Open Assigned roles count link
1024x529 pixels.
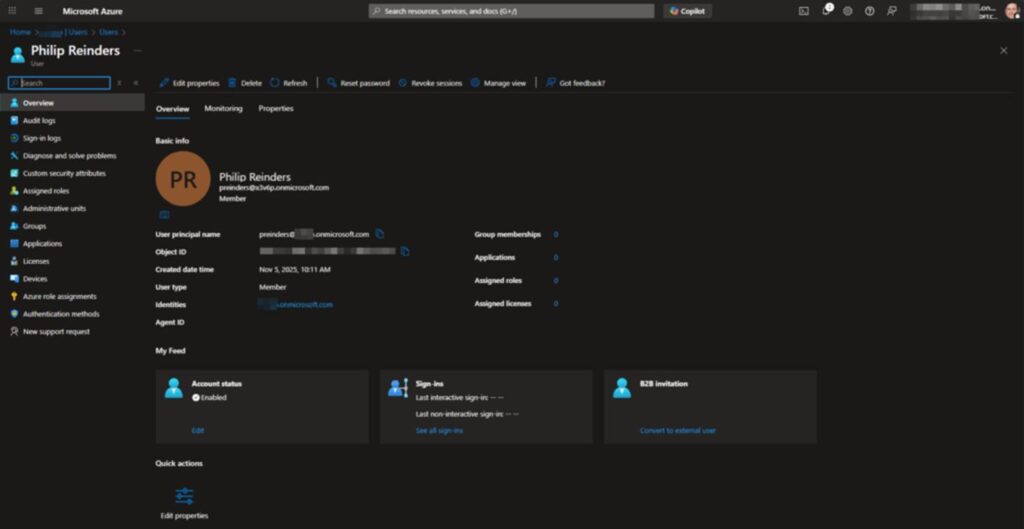[x=556, y=281]
